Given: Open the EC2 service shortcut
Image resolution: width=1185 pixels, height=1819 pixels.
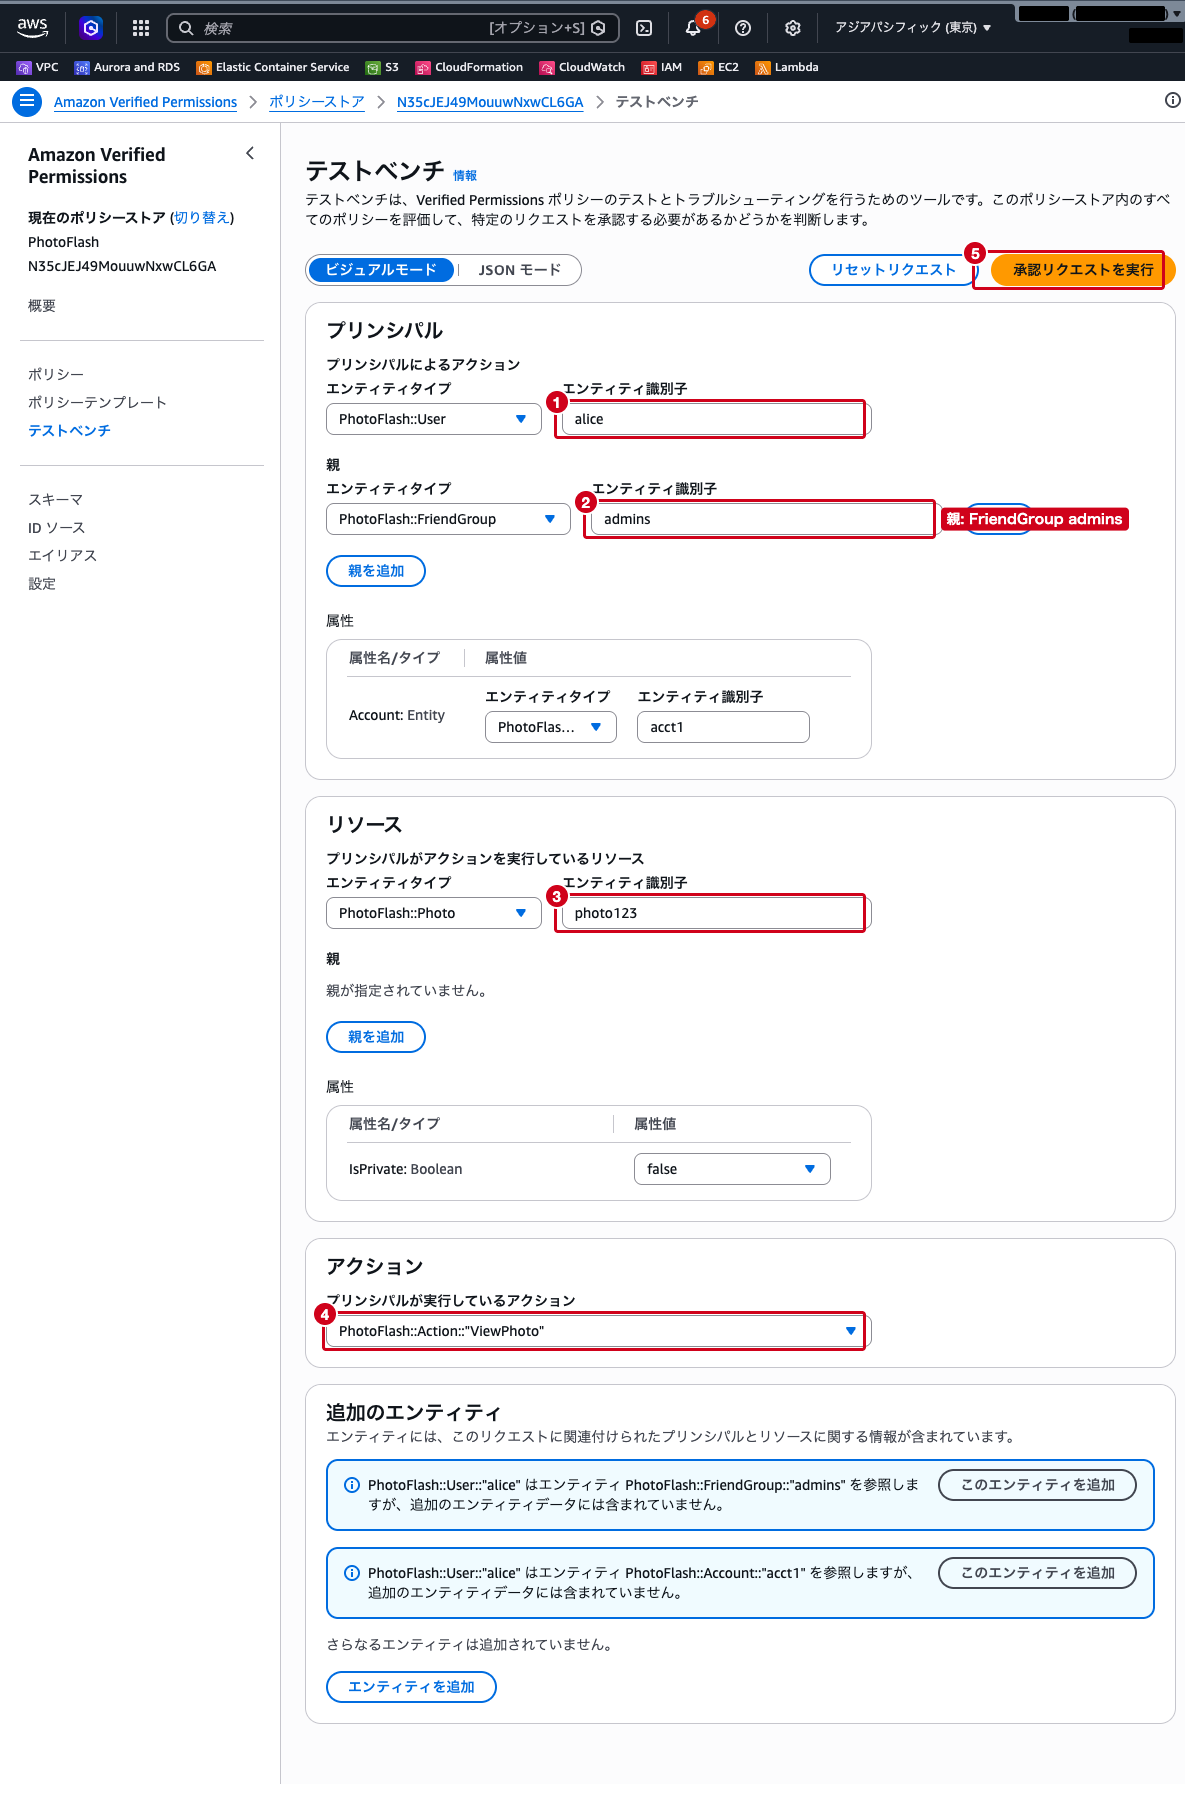Looking at the screenshot, I should point(719,67).
